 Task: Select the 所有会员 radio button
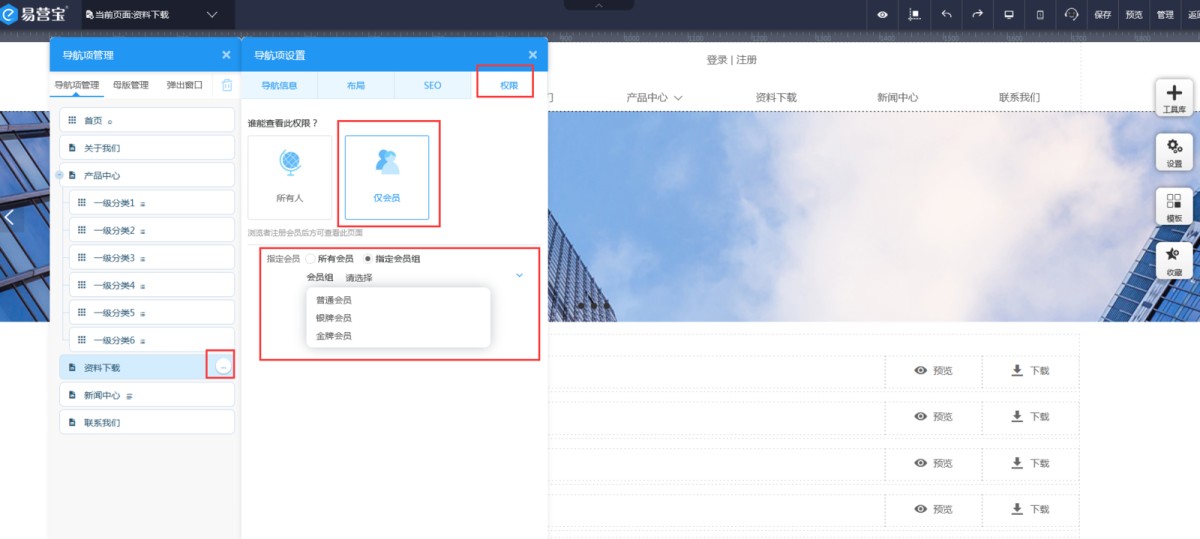[x=311, y=258]
